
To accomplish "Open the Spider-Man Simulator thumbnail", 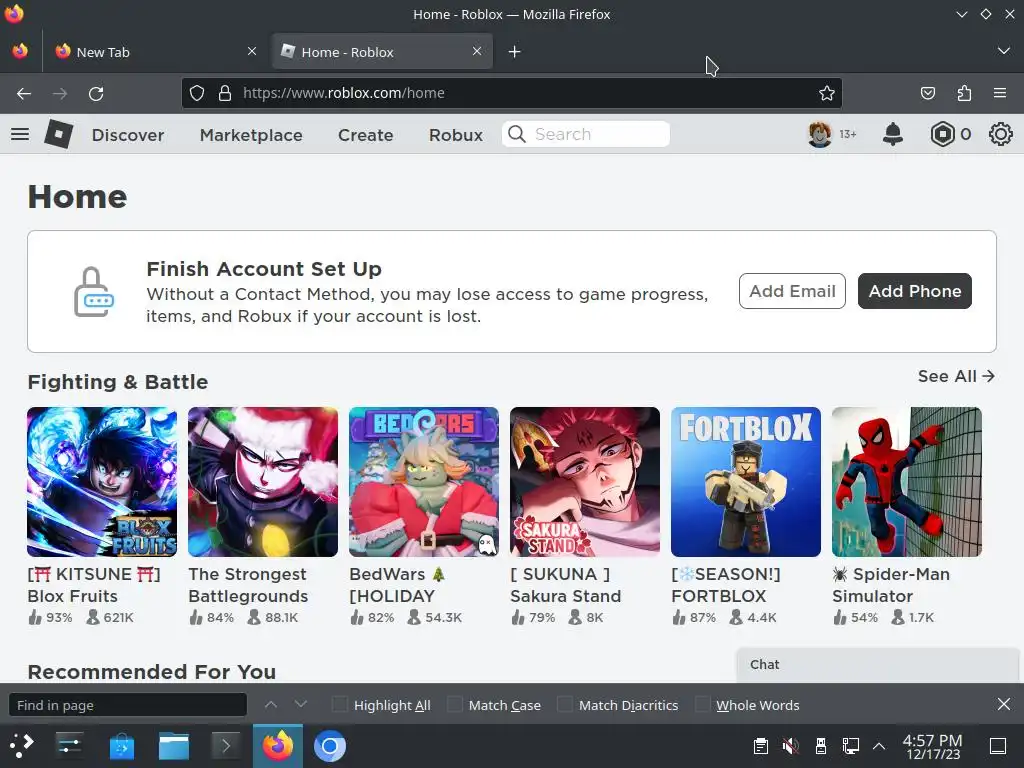I will point(907,482).
